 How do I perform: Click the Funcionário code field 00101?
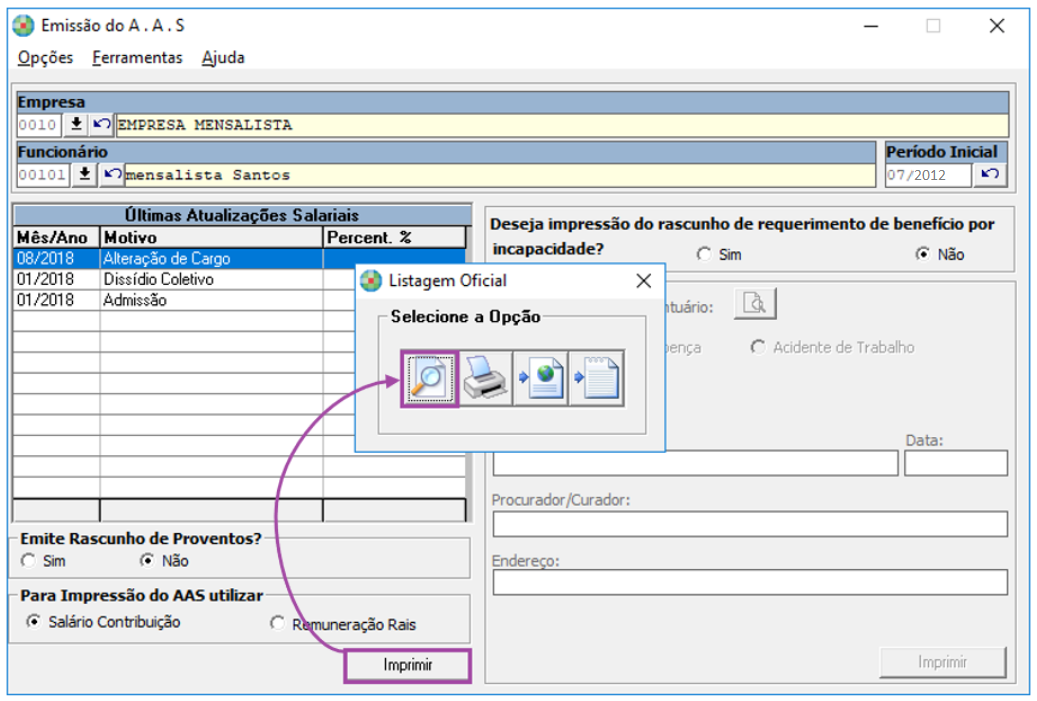[x=43, y=175]
